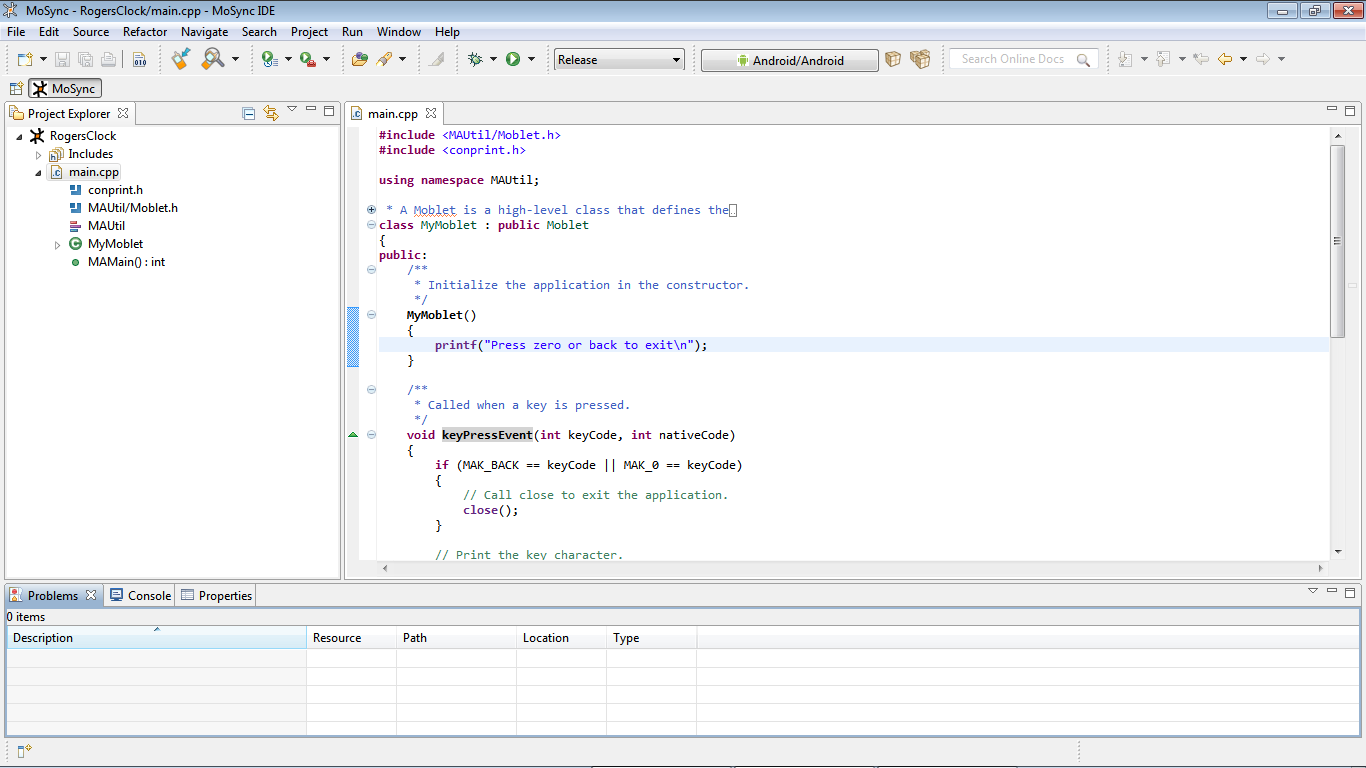
Task: Click the Back navigation yellow arrow
Action: click(1225, 59)
